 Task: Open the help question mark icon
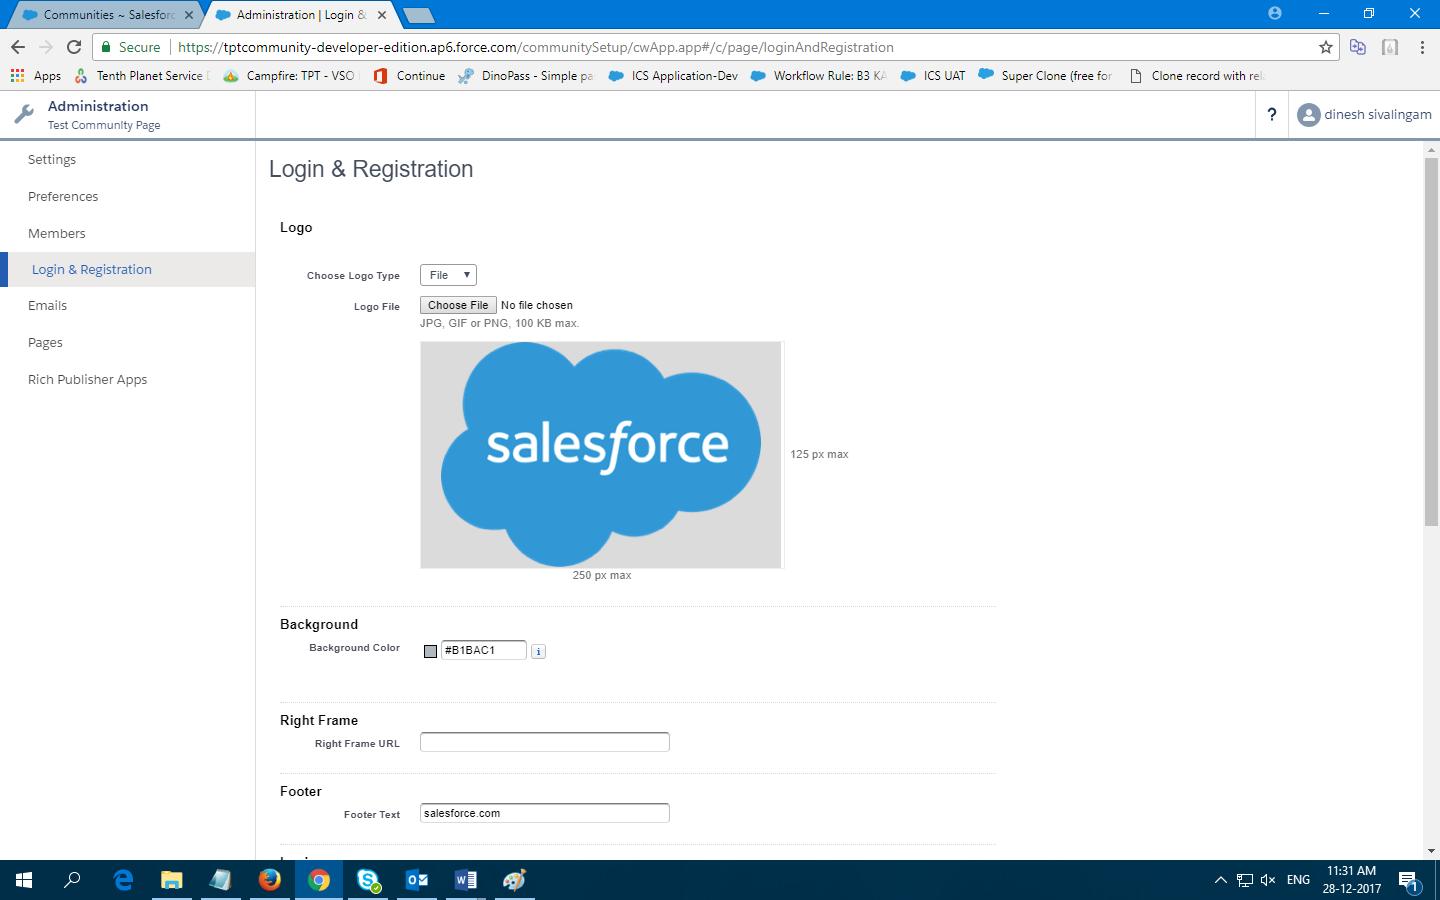pyautogui.click(x=1271, y=115)
